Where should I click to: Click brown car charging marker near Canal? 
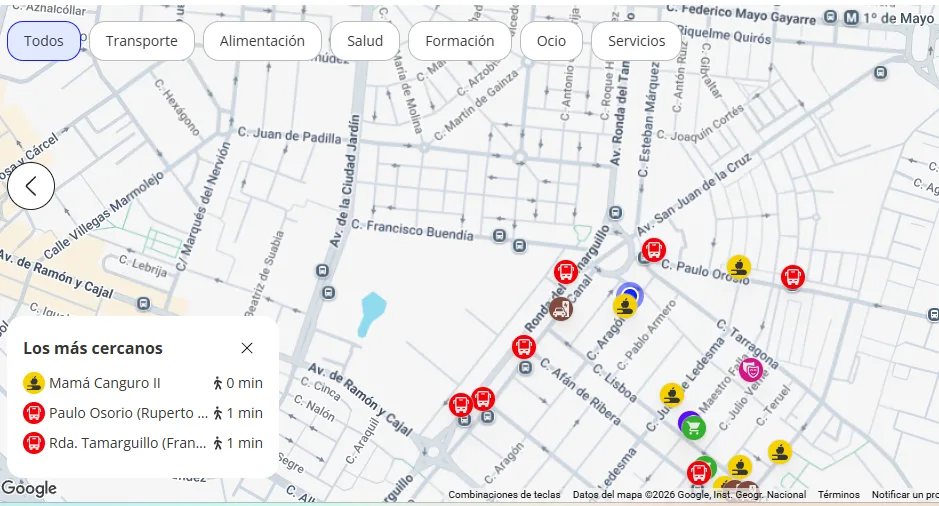561,309
